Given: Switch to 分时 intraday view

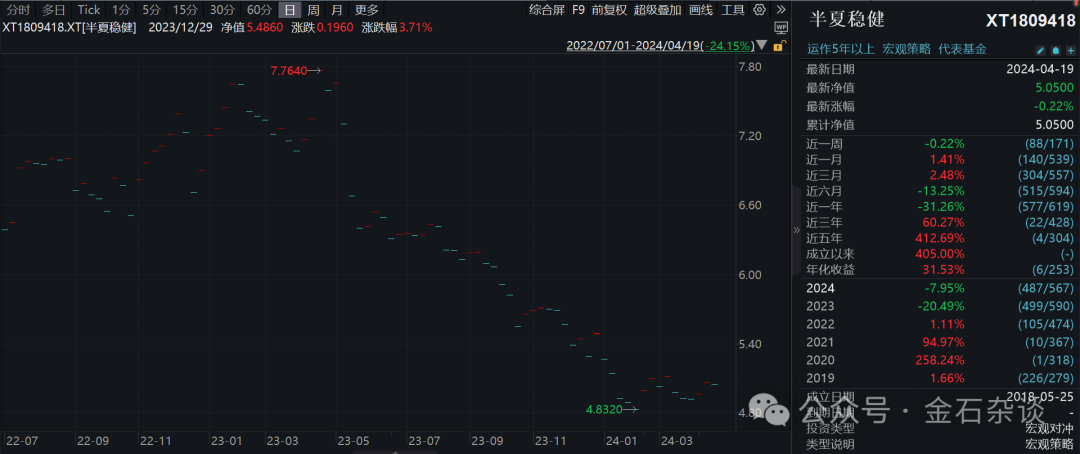Looking at the screenshot, I should coord(19,10).
